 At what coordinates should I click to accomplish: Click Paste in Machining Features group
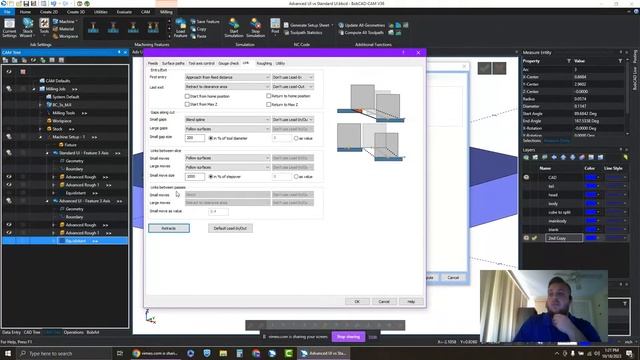[198, 36]
